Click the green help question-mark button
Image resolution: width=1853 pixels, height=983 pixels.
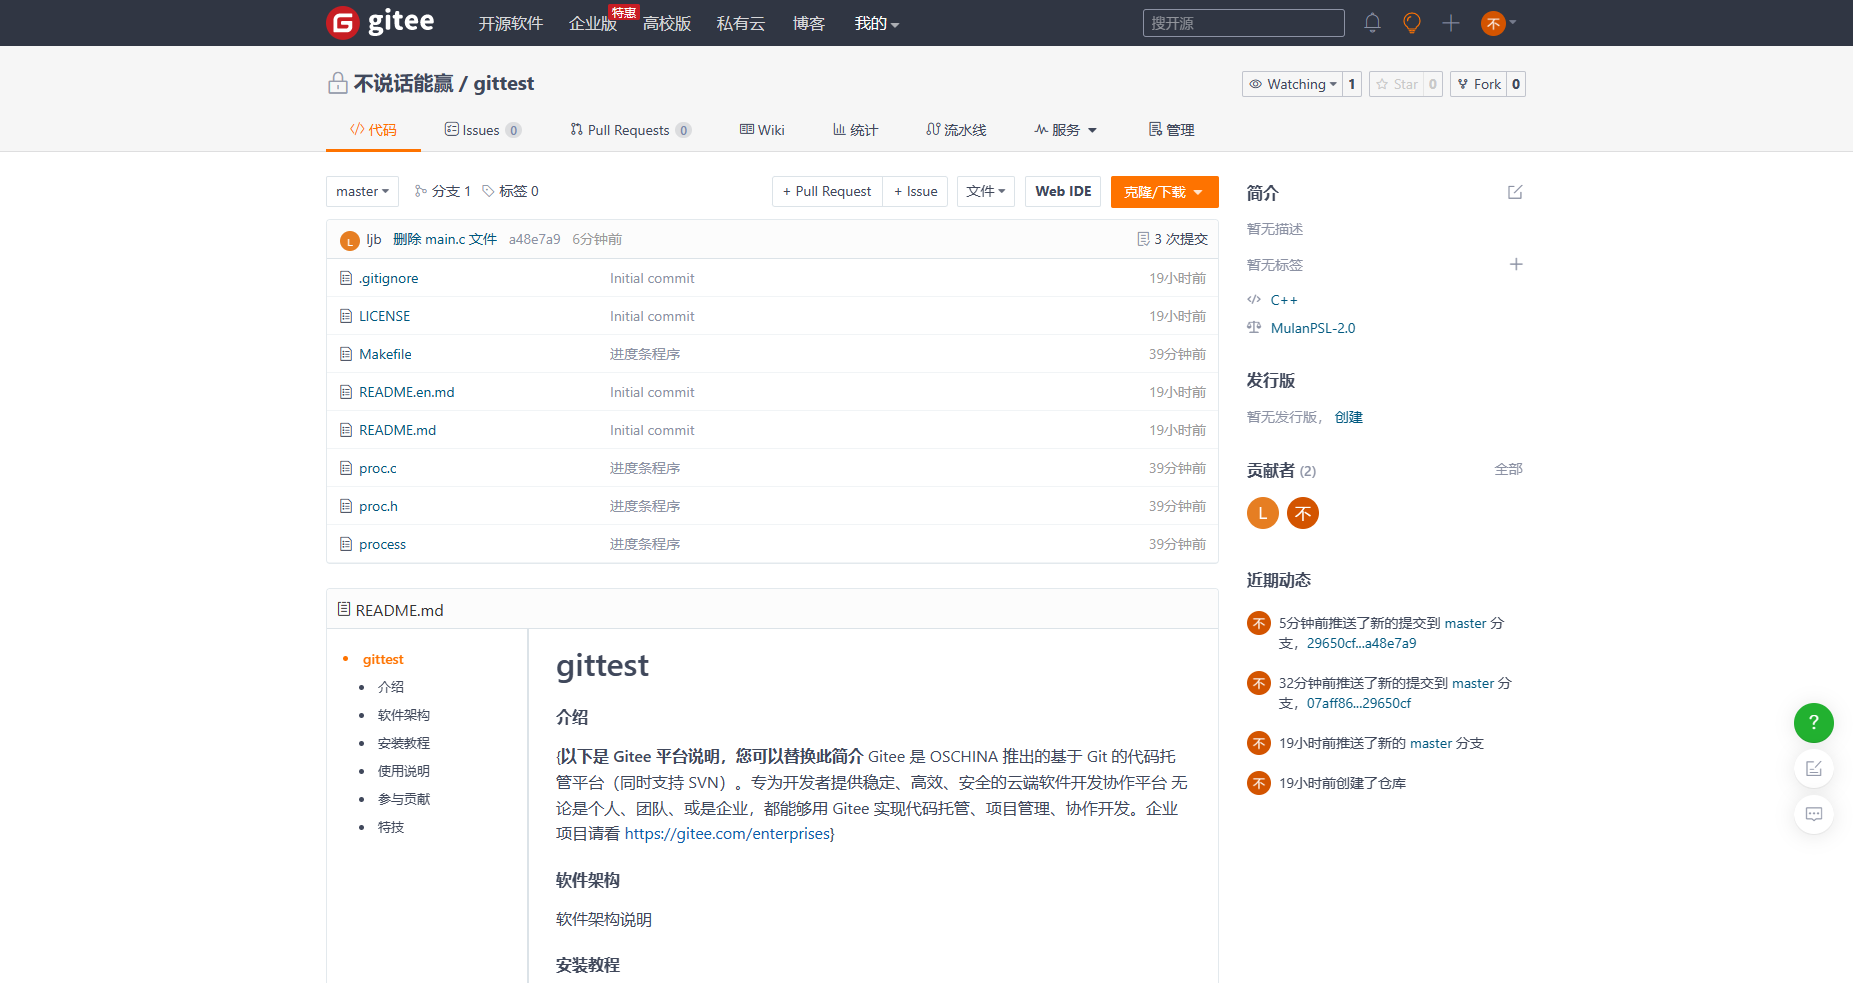(x=1813, y=722)
